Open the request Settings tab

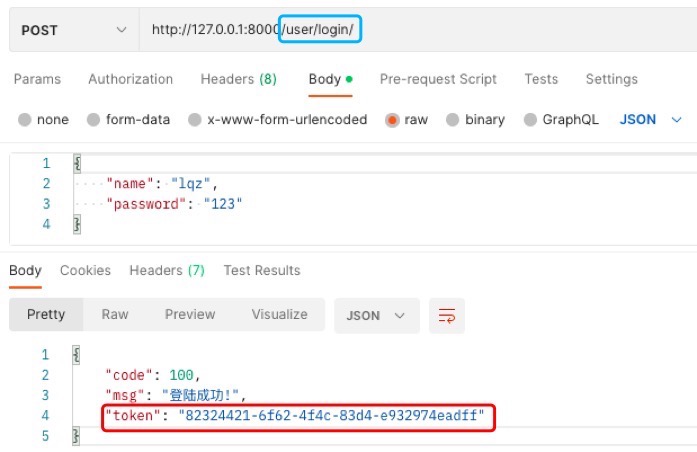611,79
